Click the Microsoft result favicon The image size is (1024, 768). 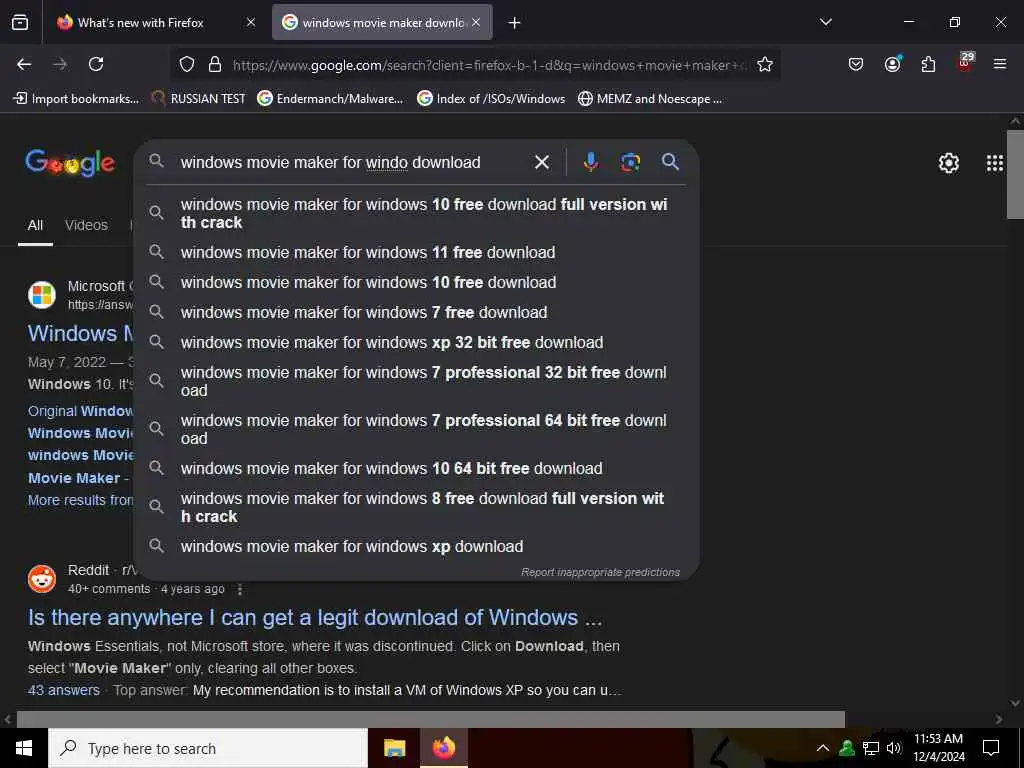[x=42, y=295]
